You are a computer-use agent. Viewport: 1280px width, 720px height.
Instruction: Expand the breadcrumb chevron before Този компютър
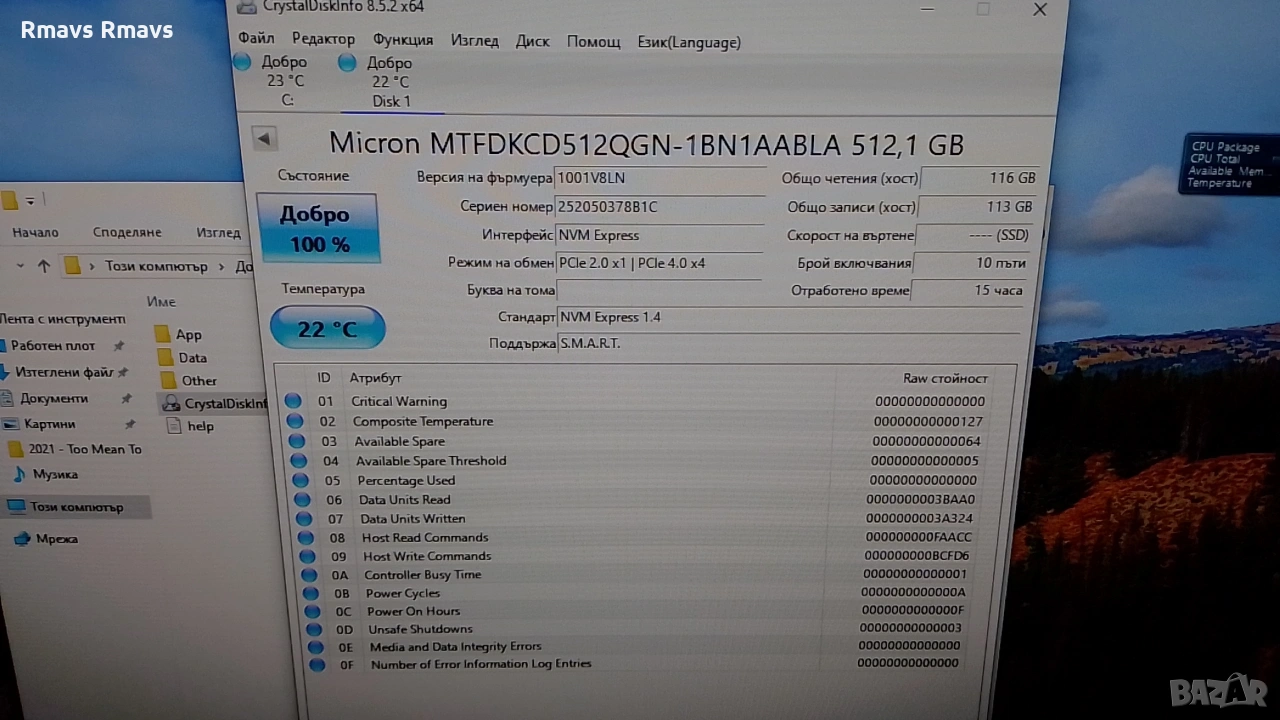(93, 267)
